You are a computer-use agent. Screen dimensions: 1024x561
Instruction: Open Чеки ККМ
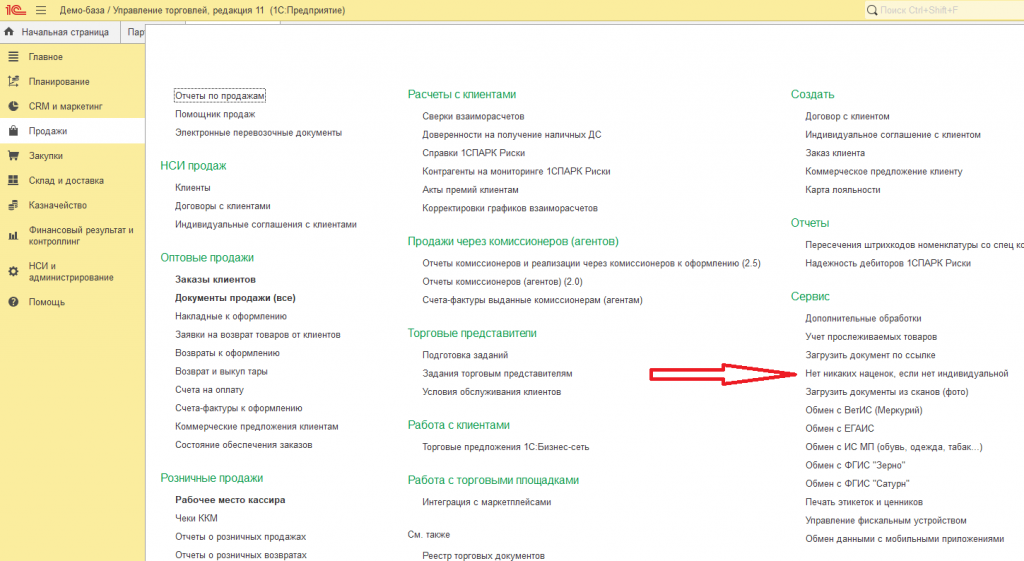click(x=196, y=518)
